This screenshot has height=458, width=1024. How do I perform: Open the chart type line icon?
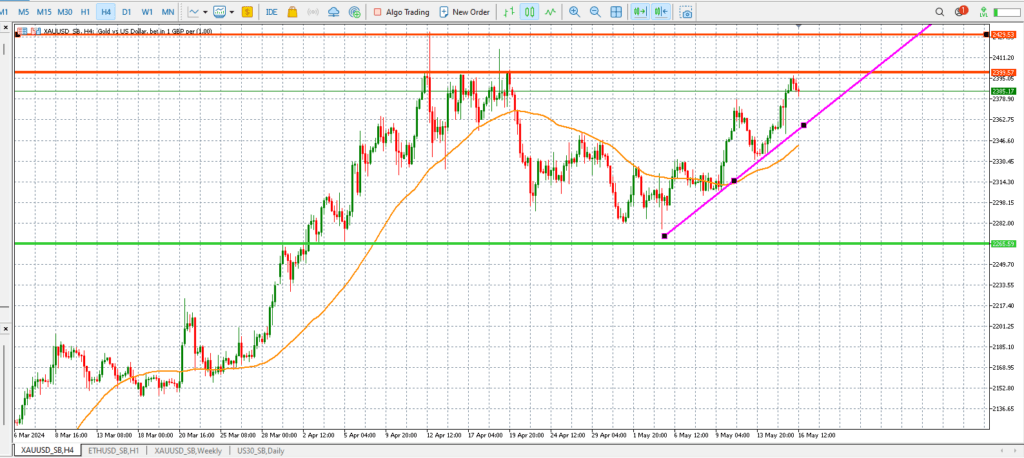[193, 12]
